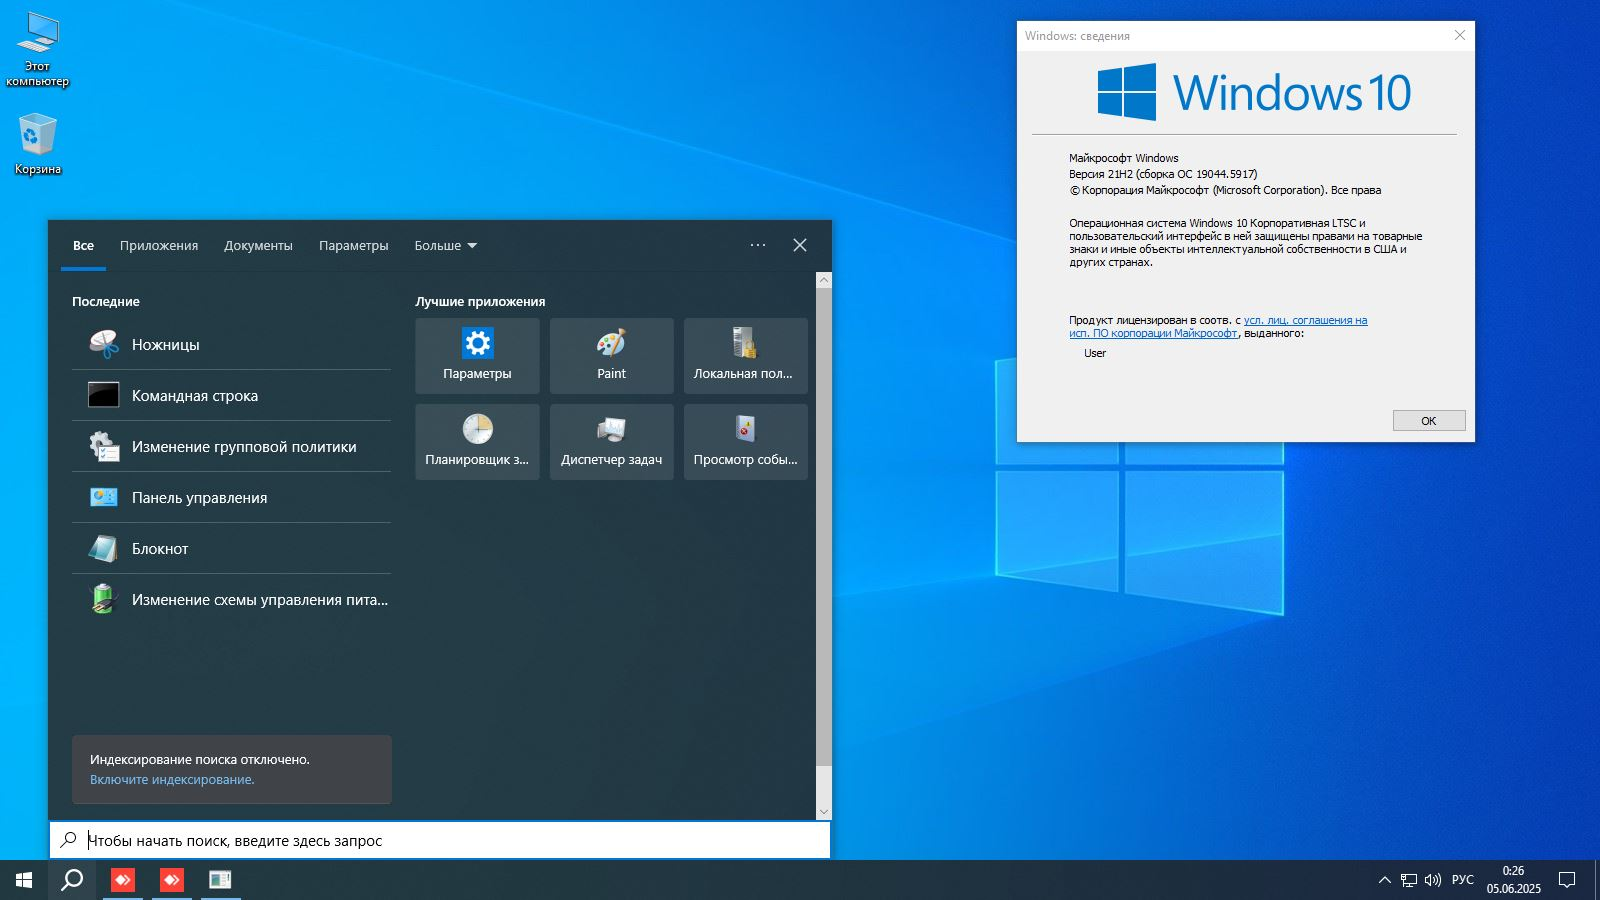Click the search query input field
The image size is (1600, 900).
point(450,840)
